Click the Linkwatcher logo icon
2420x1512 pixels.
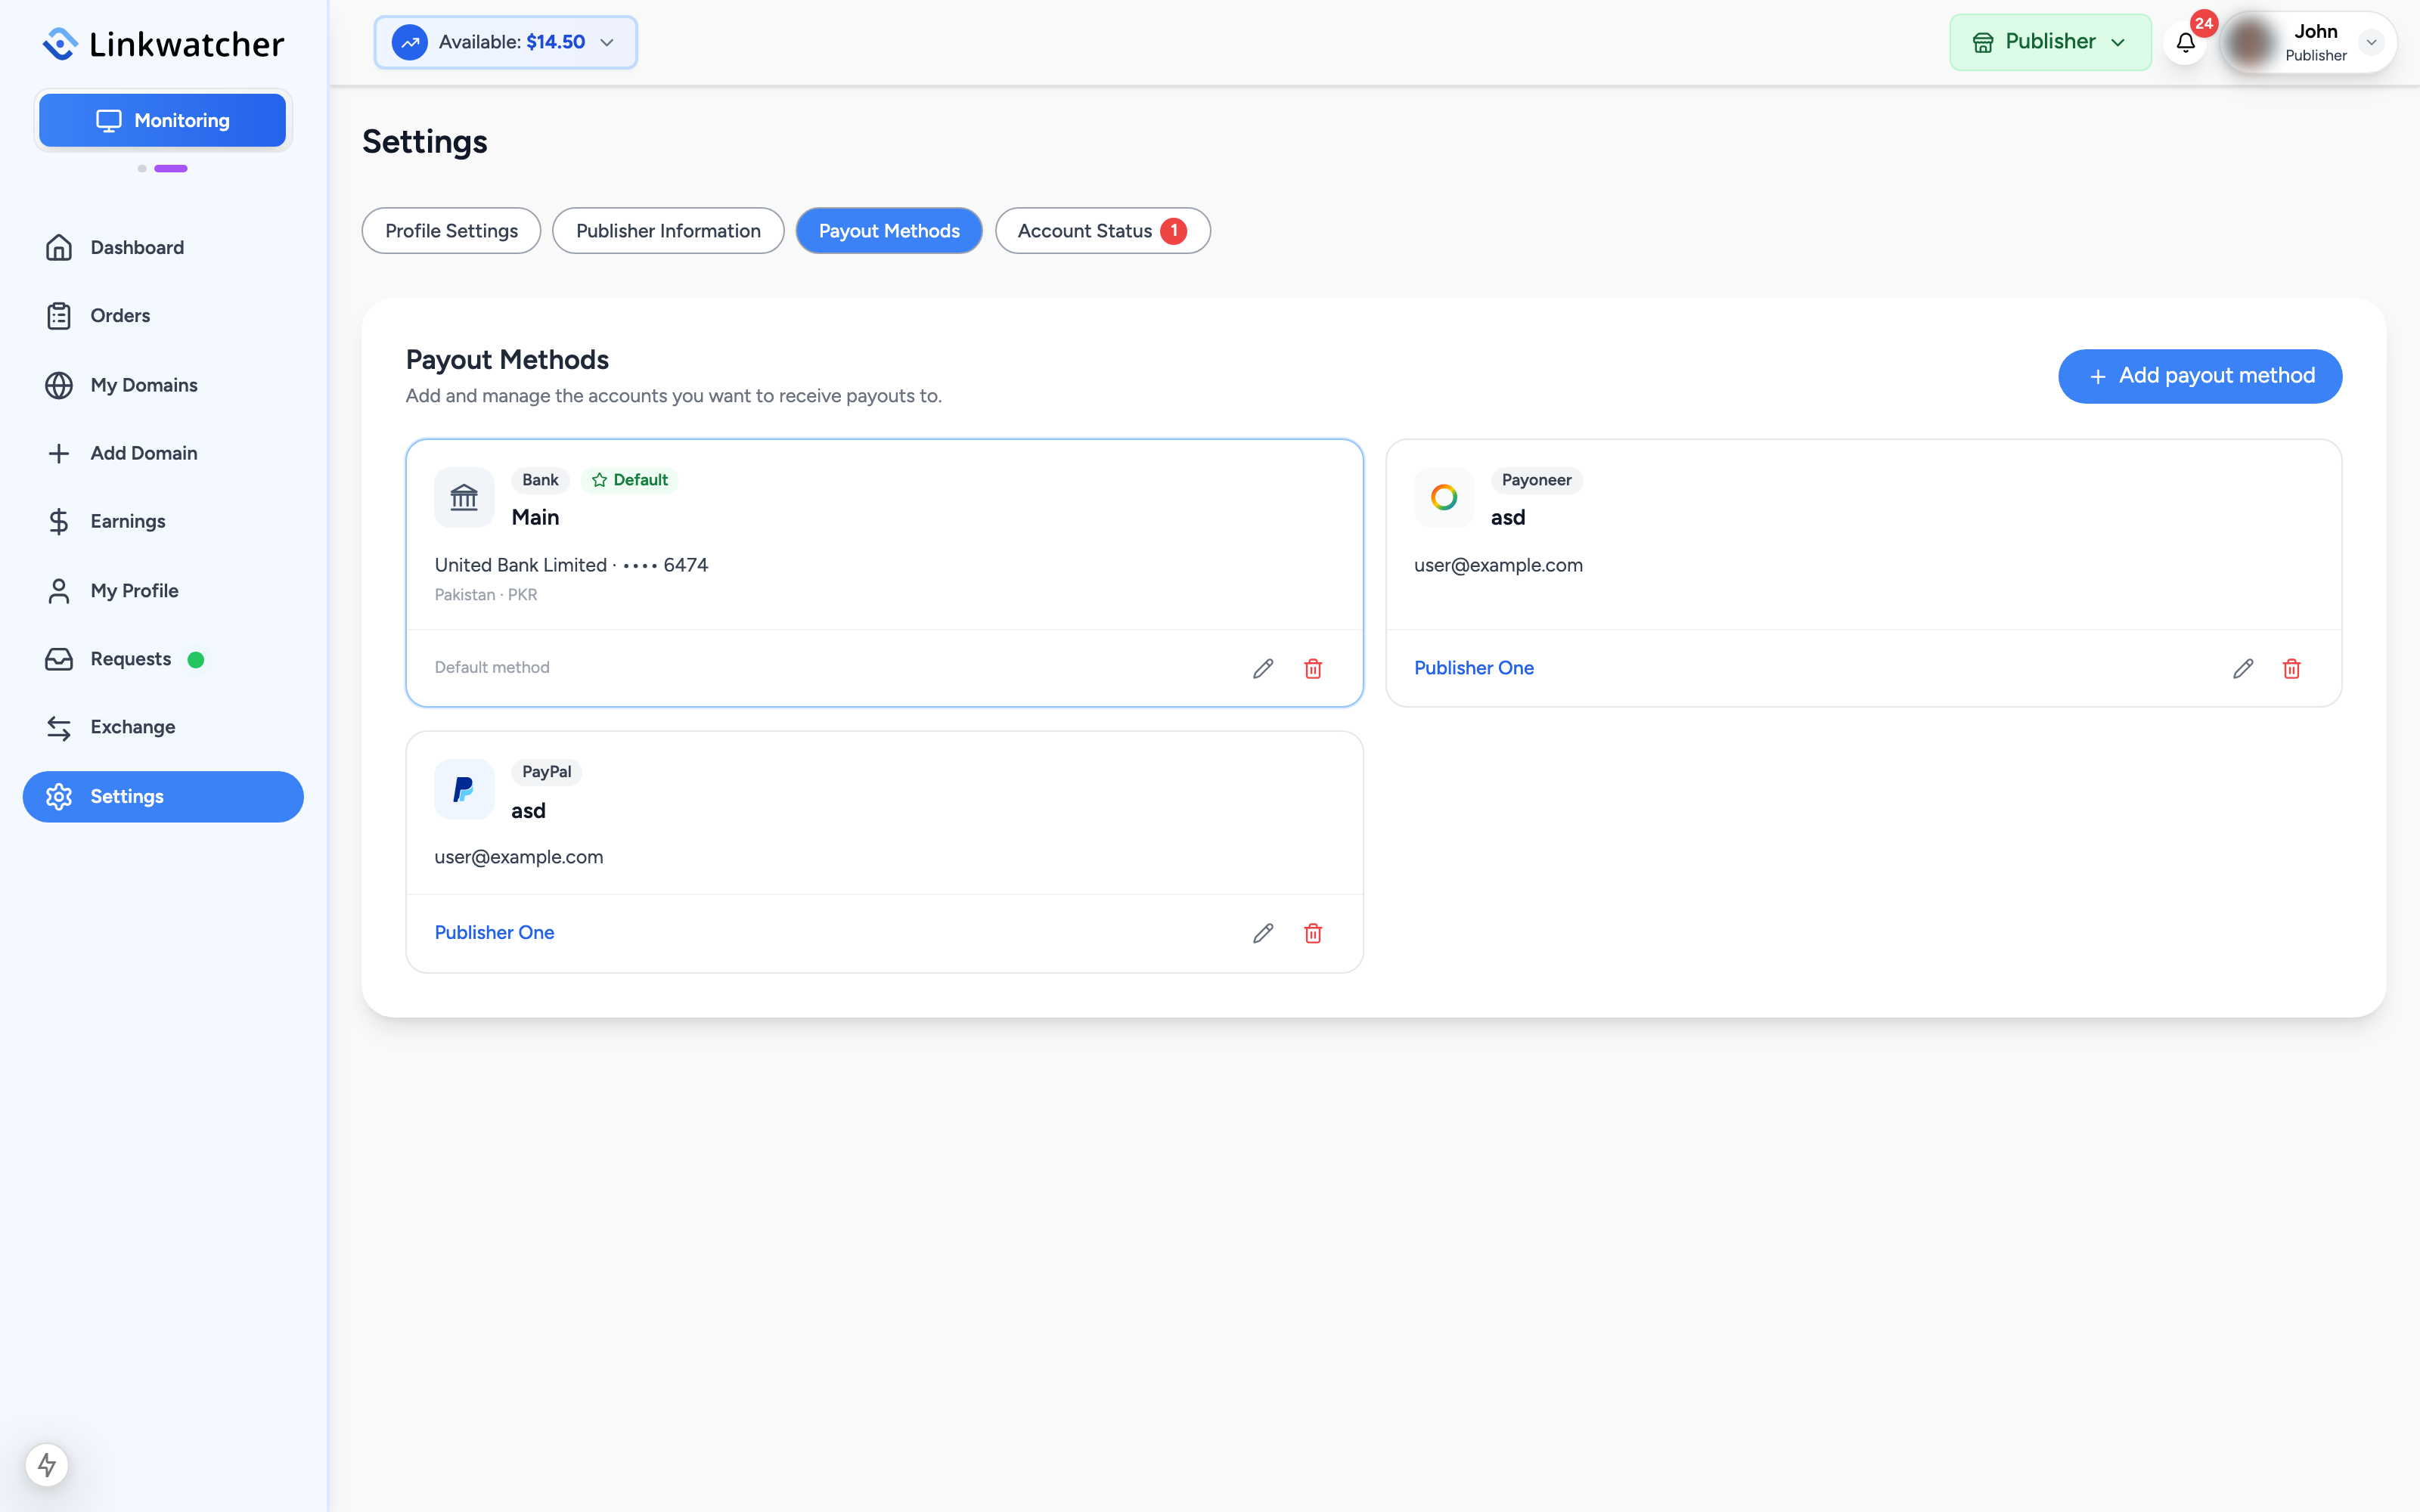pyautogui.click(x=61, y=43)
